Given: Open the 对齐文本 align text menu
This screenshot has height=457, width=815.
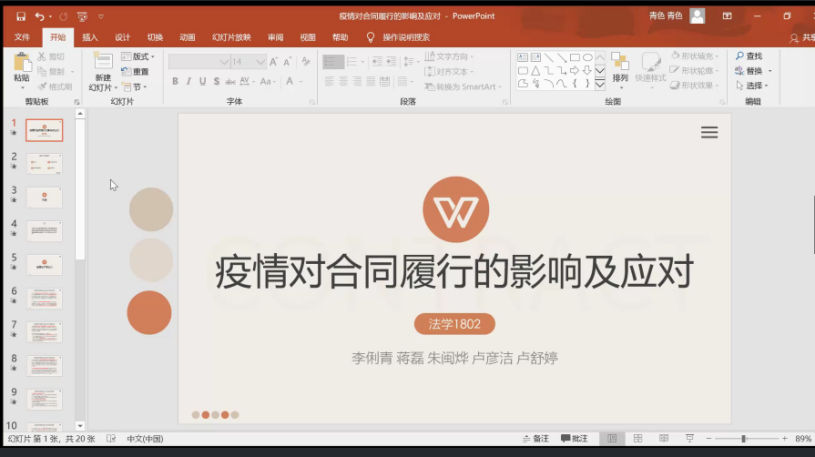Looking at the screenshot, I should pos(449,71).
